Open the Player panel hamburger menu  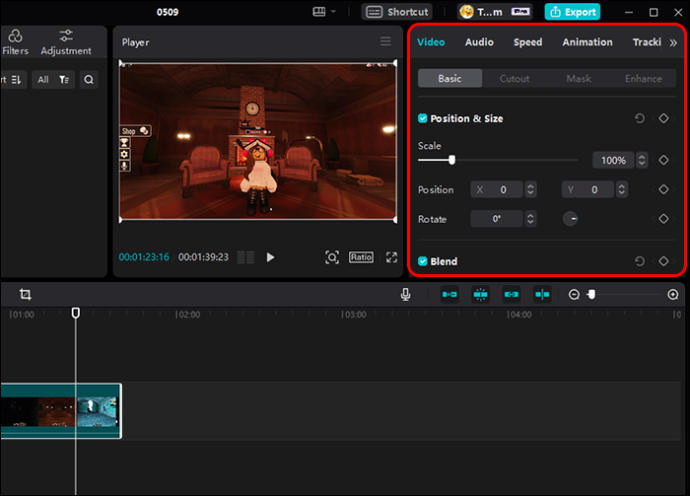pos(385,41)
